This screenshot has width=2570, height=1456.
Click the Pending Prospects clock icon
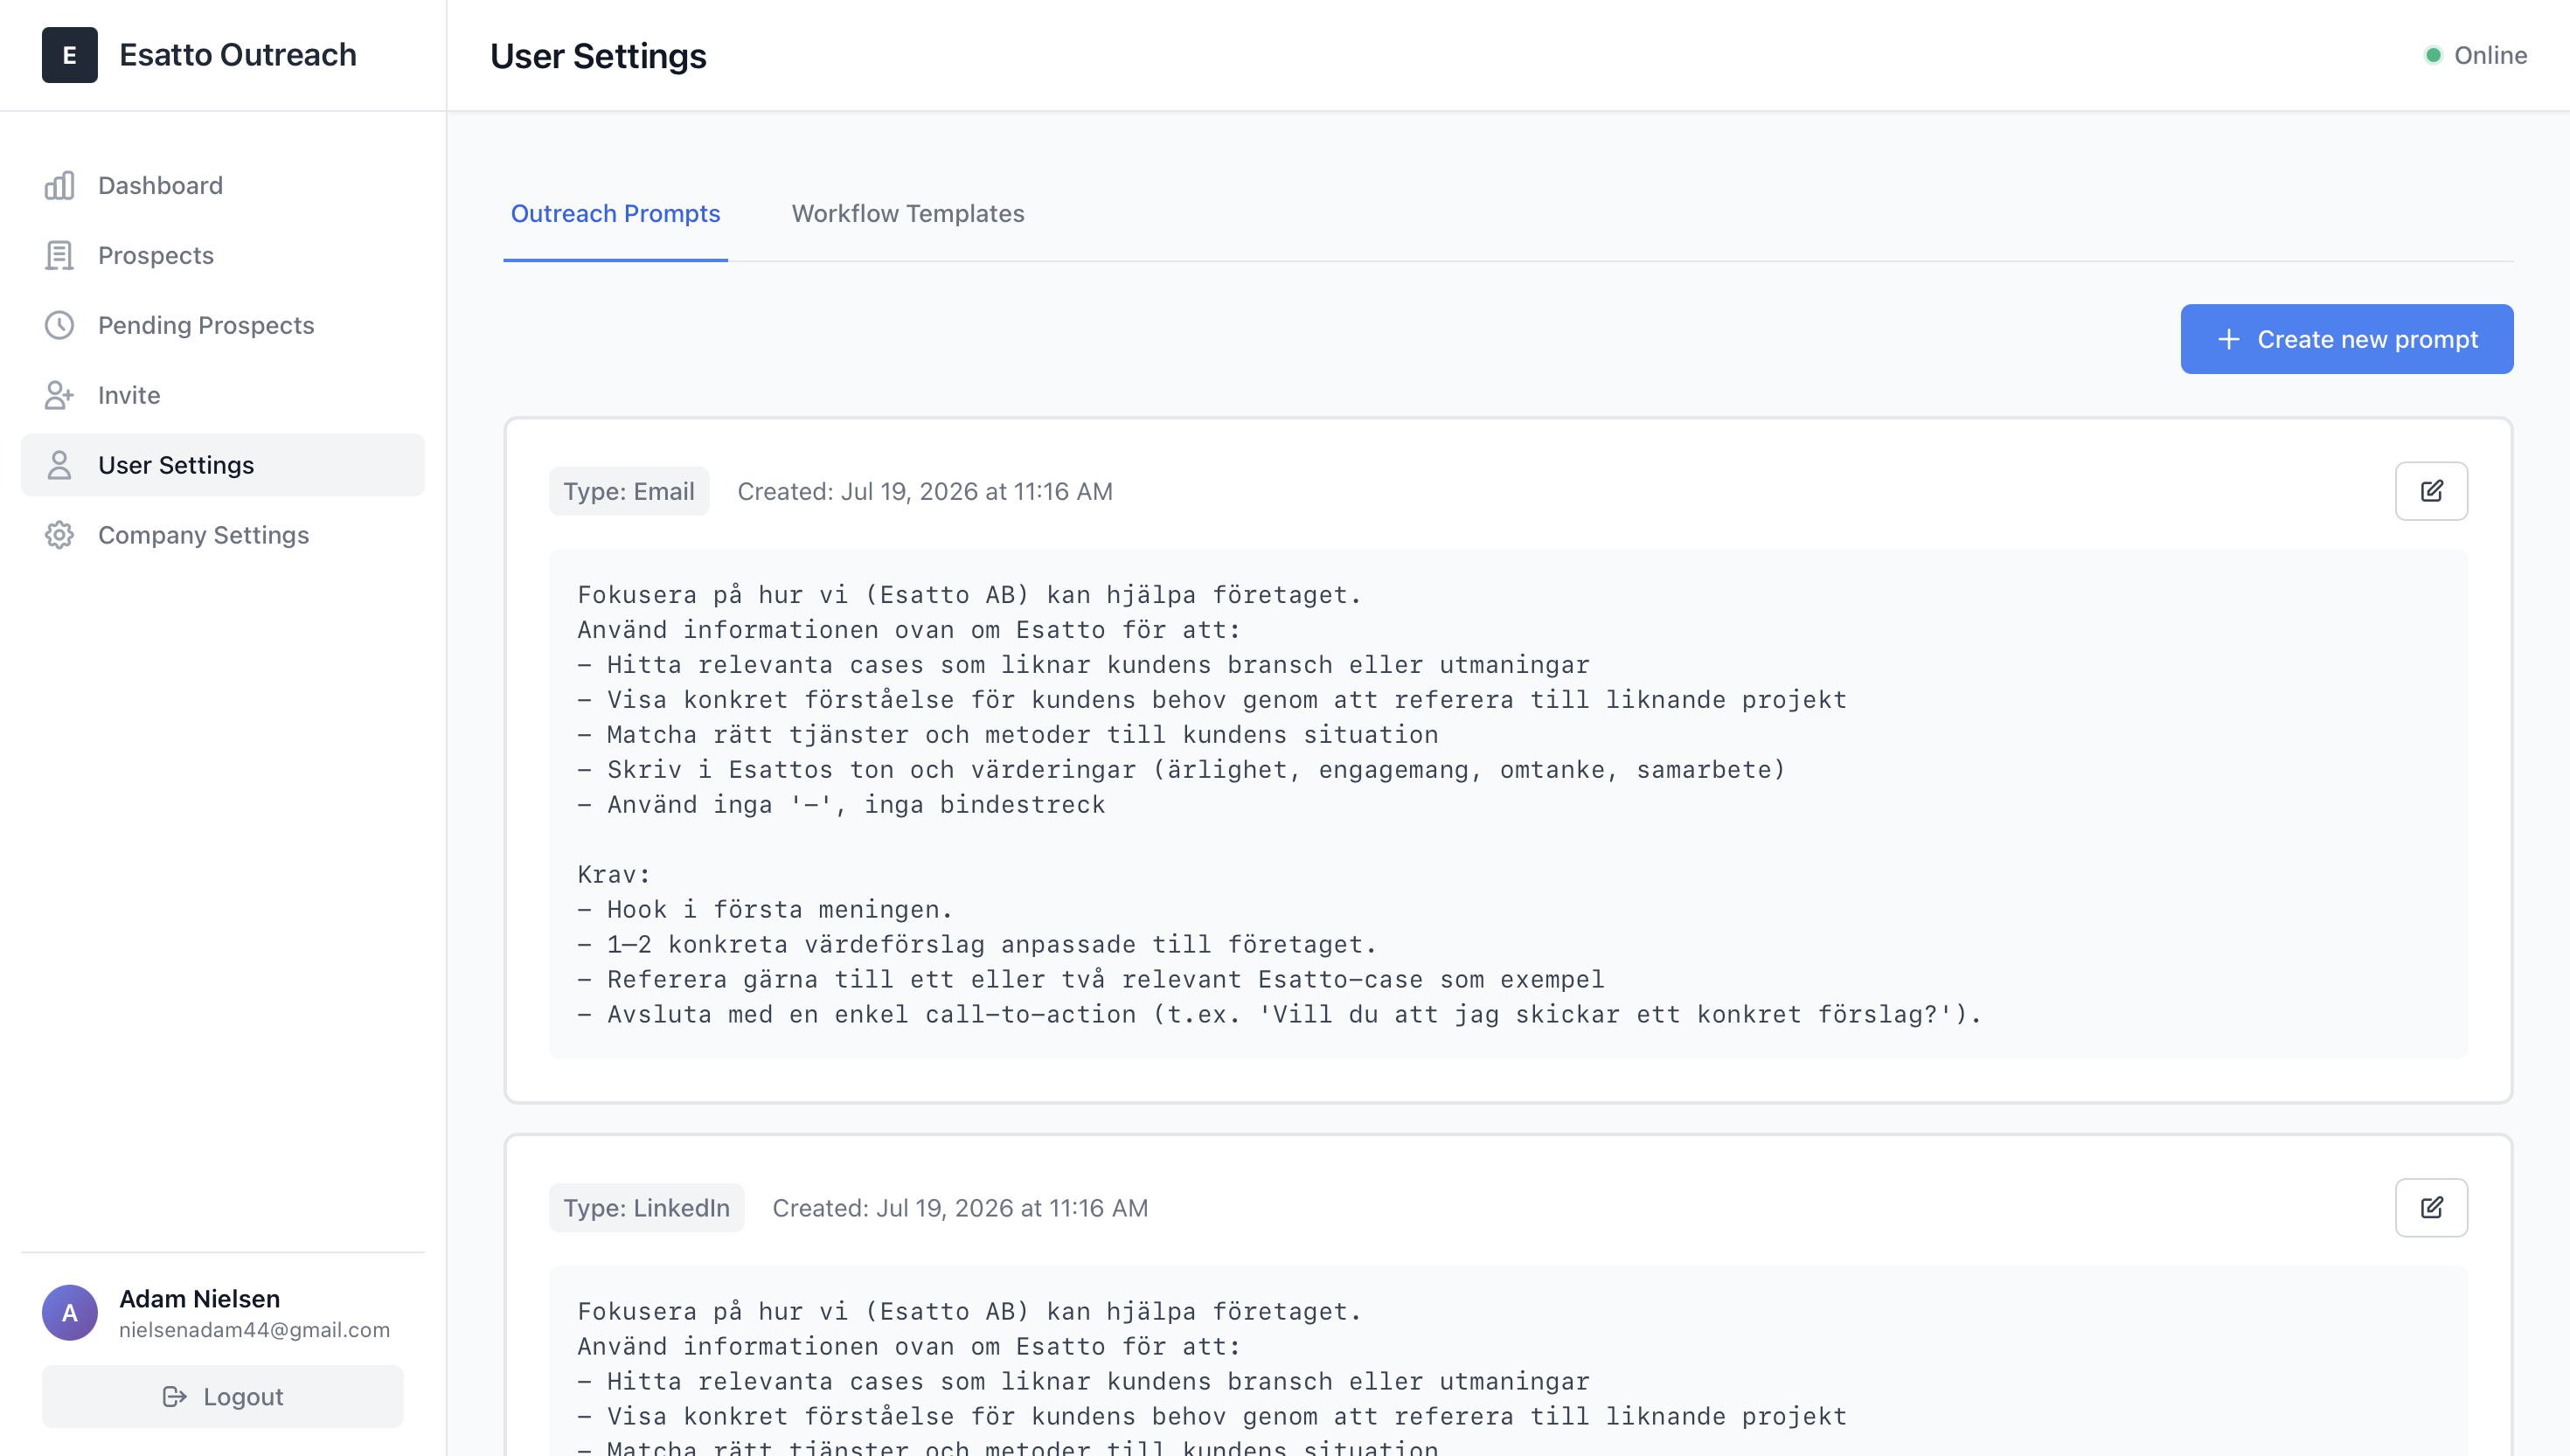(x=59, y=325)
